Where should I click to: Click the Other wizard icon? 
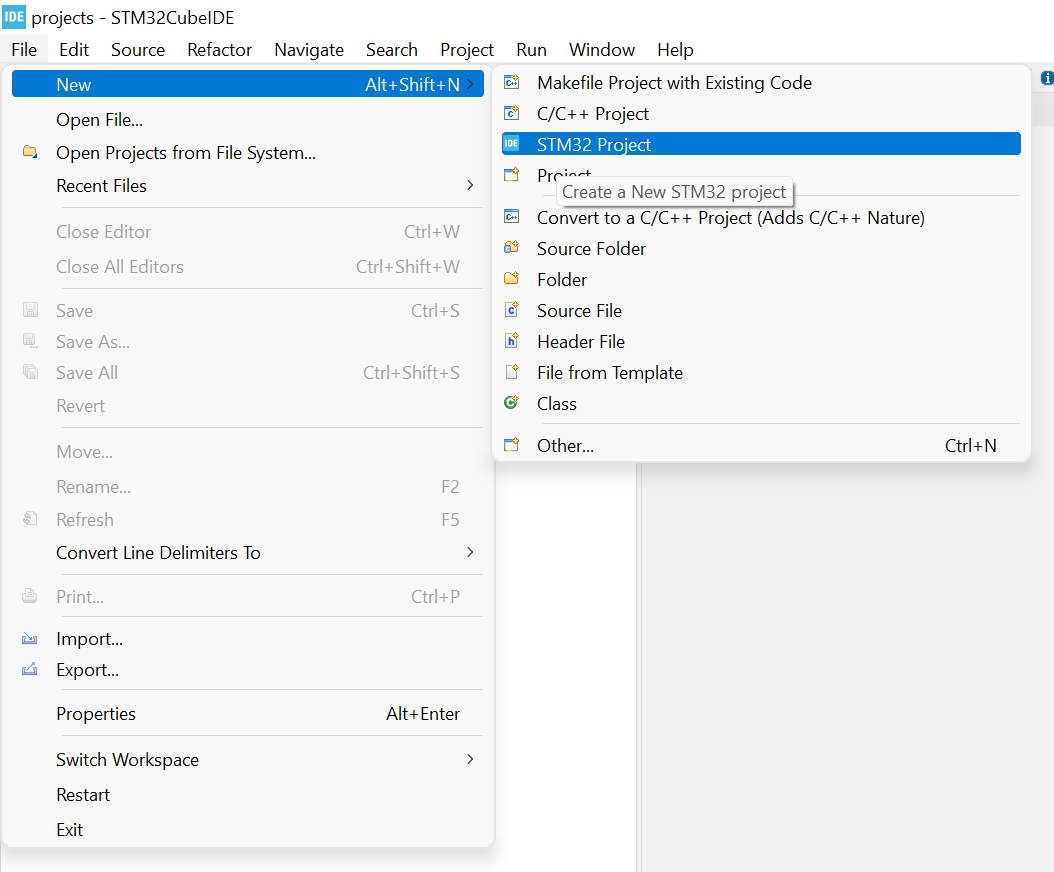pos(512,444)
